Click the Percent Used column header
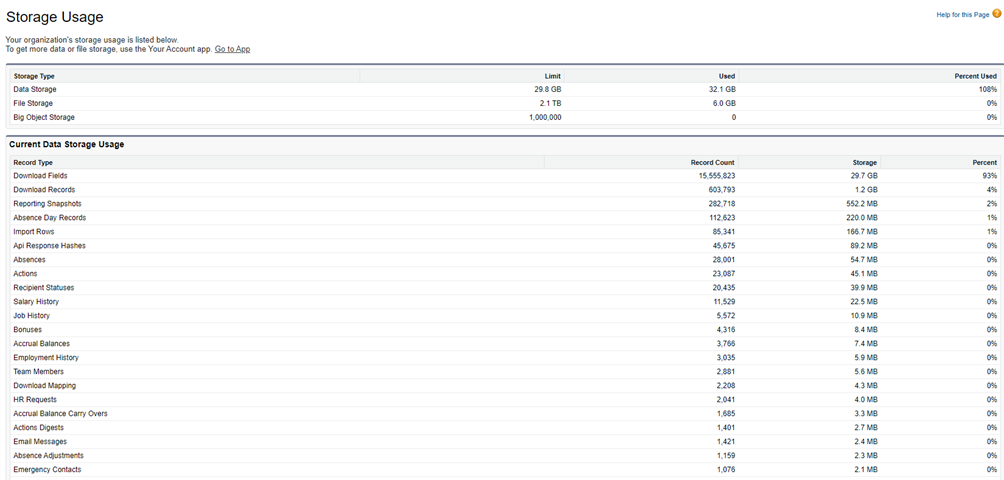1004x480 pixels. pyautogui.click(x=975, y=76)
